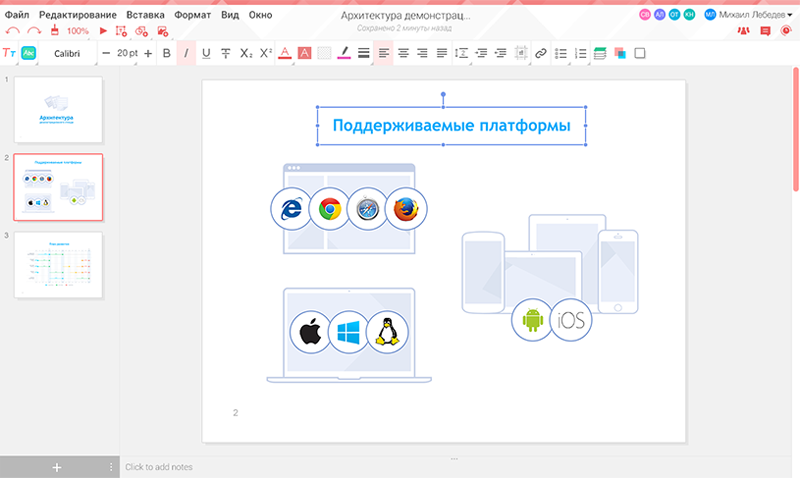
Task: Open the text highlight color picker
Action: 305,53
